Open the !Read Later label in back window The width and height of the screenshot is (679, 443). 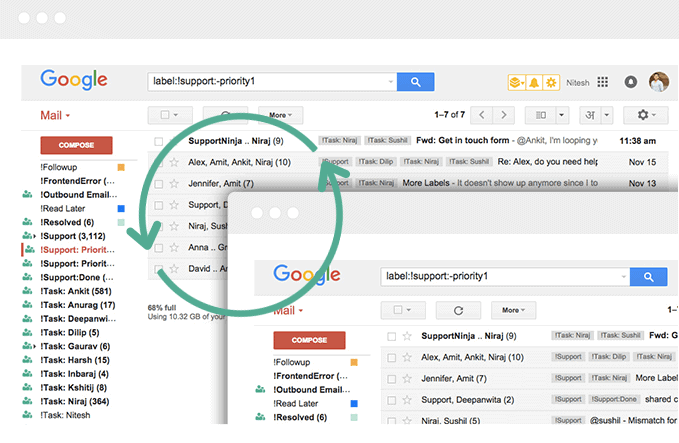click(x=62, y=208)
